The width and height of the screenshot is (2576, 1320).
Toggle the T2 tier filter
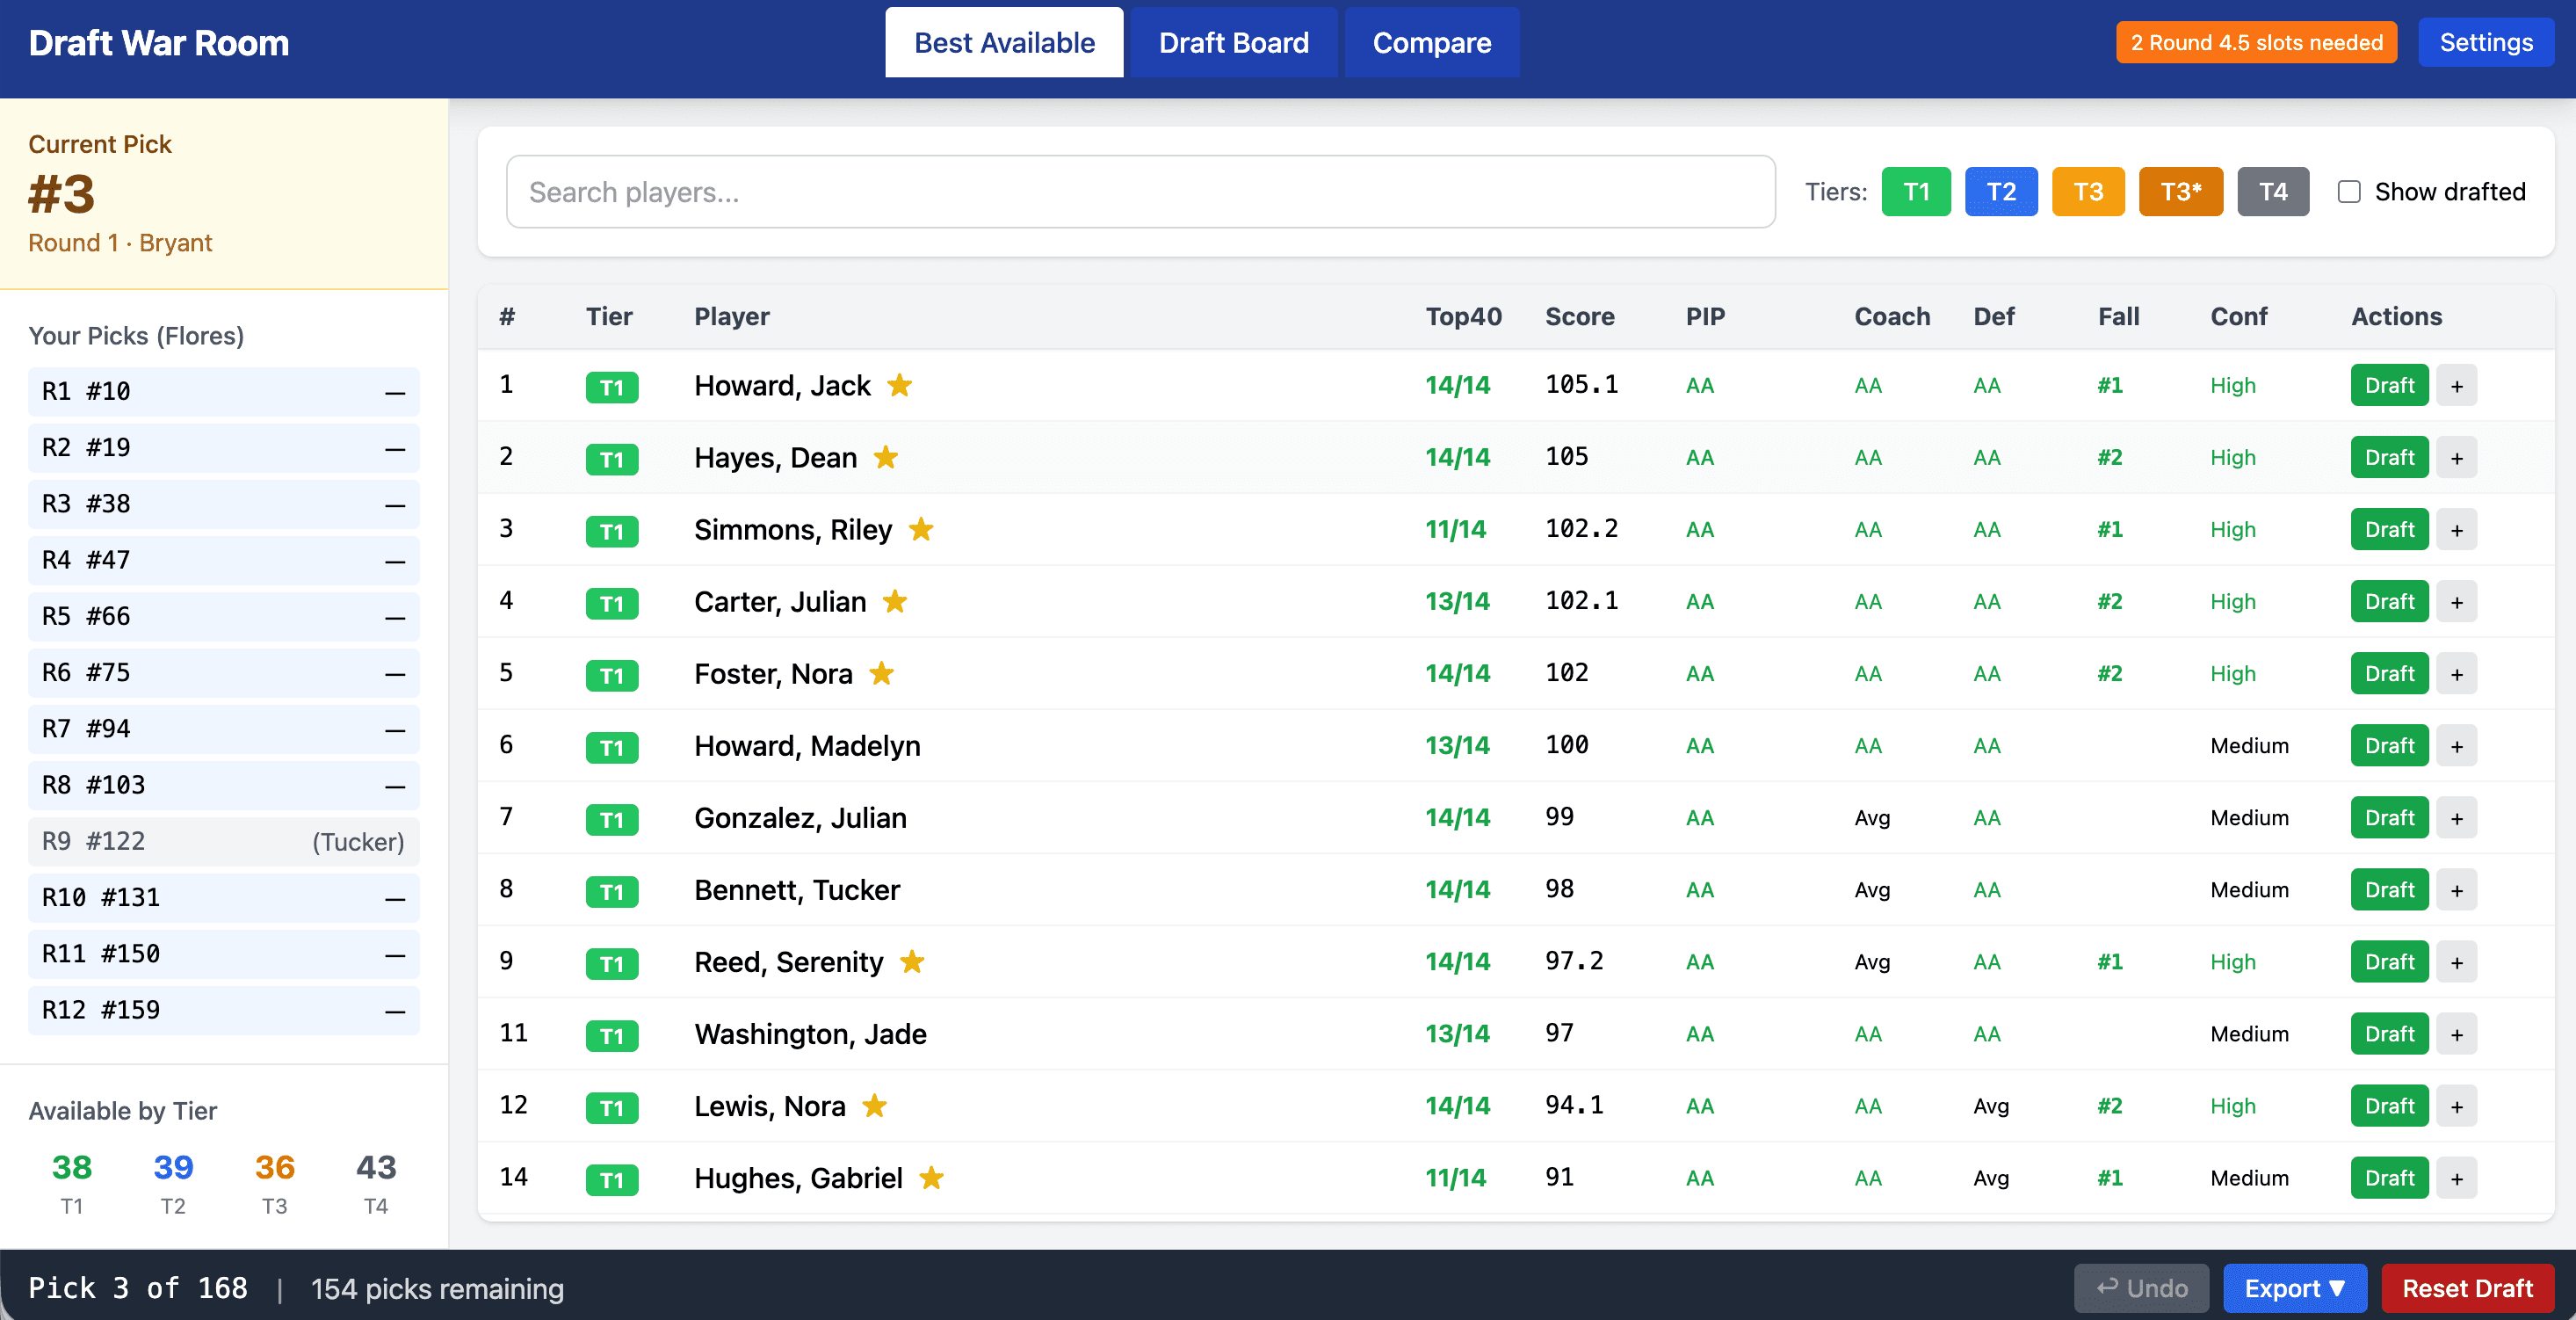pyautogui.click(x=2001, y=191)
